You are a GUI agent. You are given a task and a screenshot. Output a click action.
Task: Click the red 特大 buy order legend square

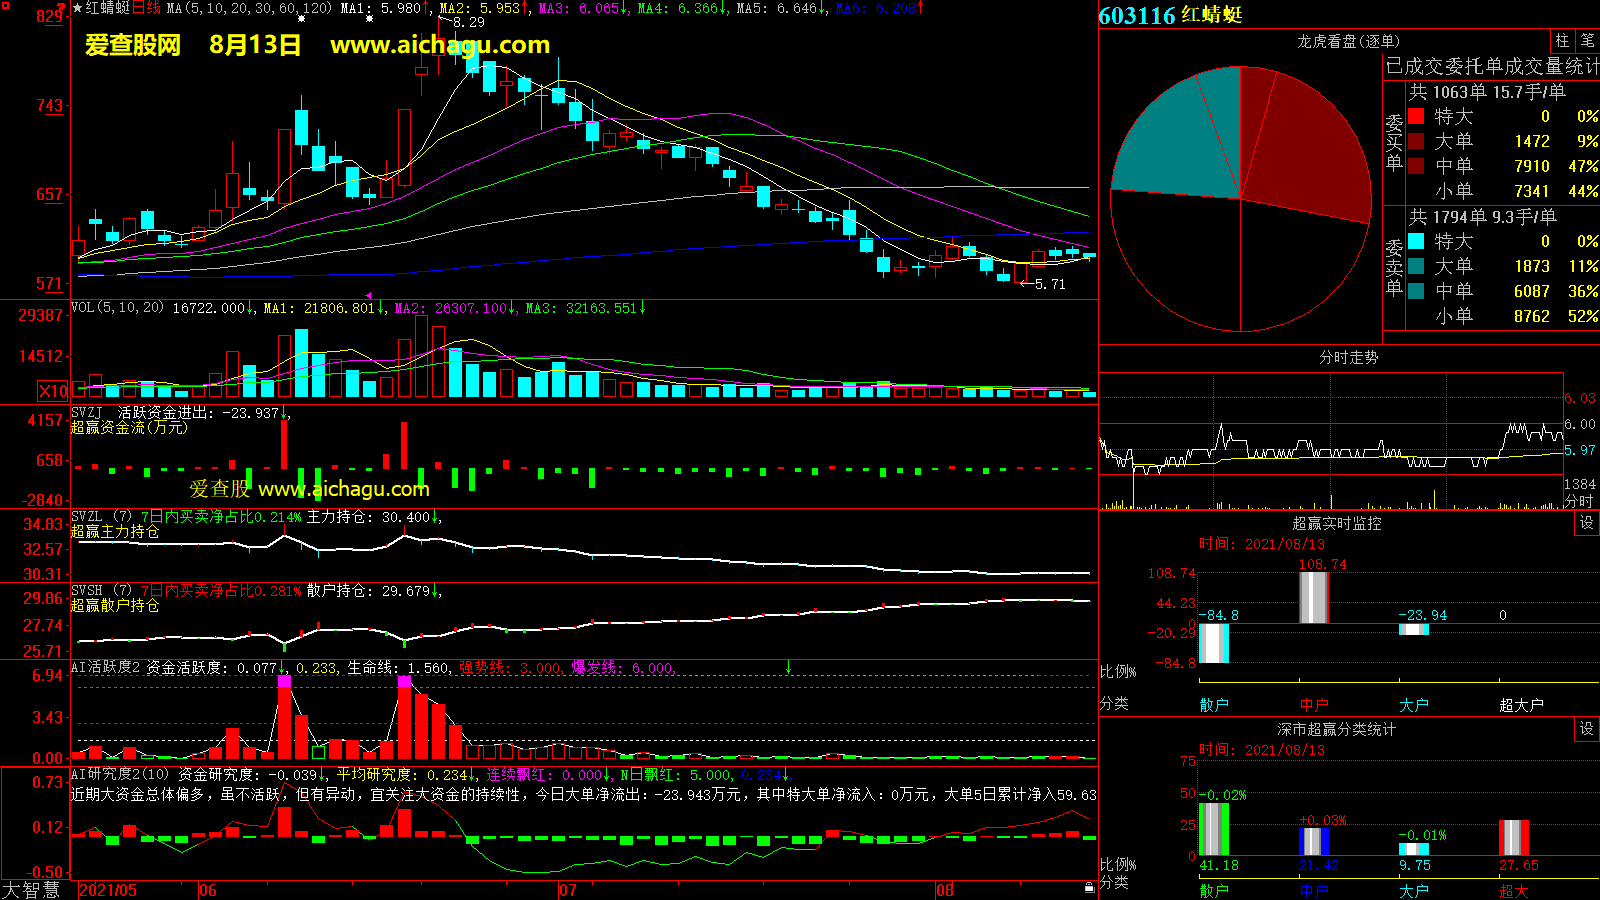(x=1416, y=117)
